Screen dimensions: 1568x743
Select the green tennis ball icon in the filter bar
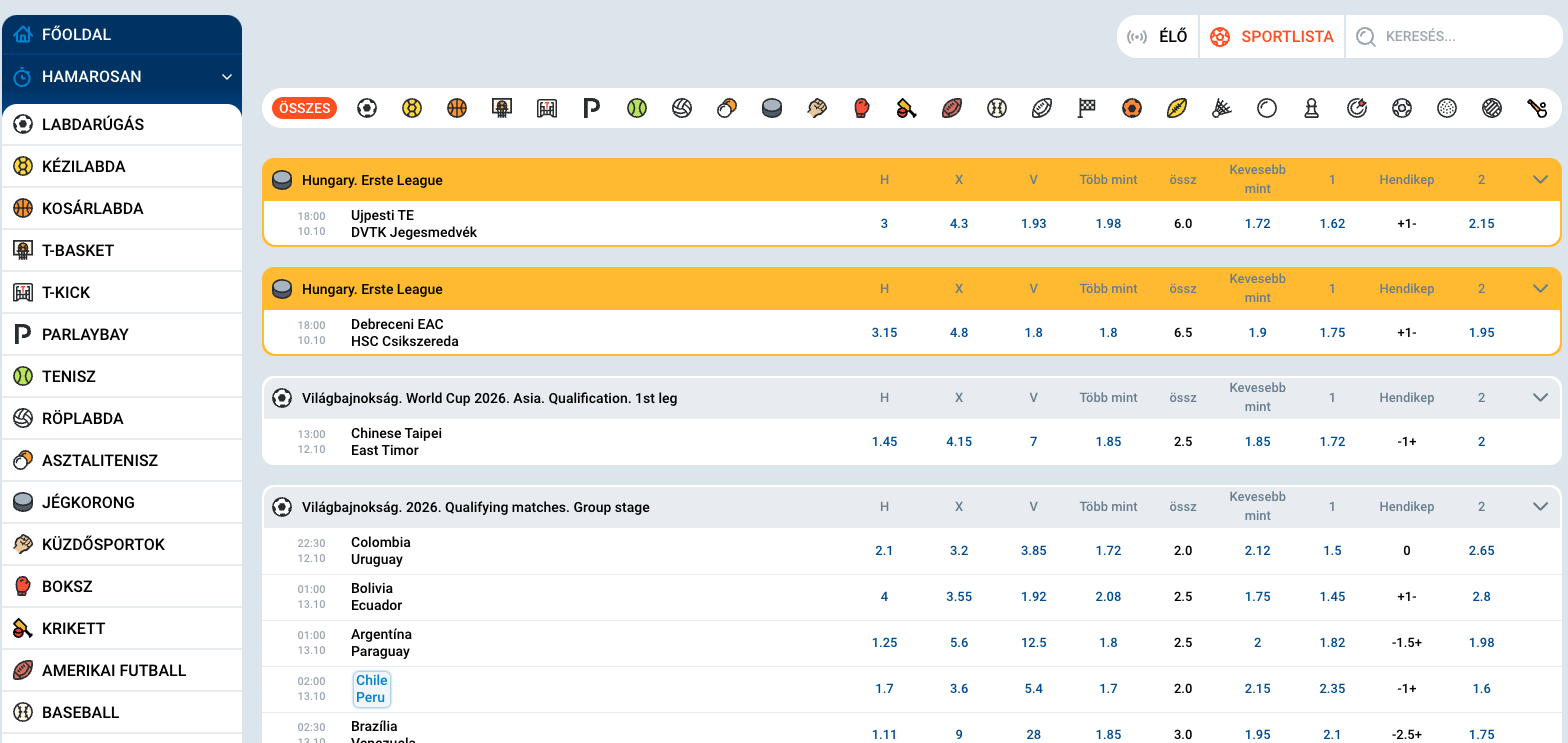point(637,108)
